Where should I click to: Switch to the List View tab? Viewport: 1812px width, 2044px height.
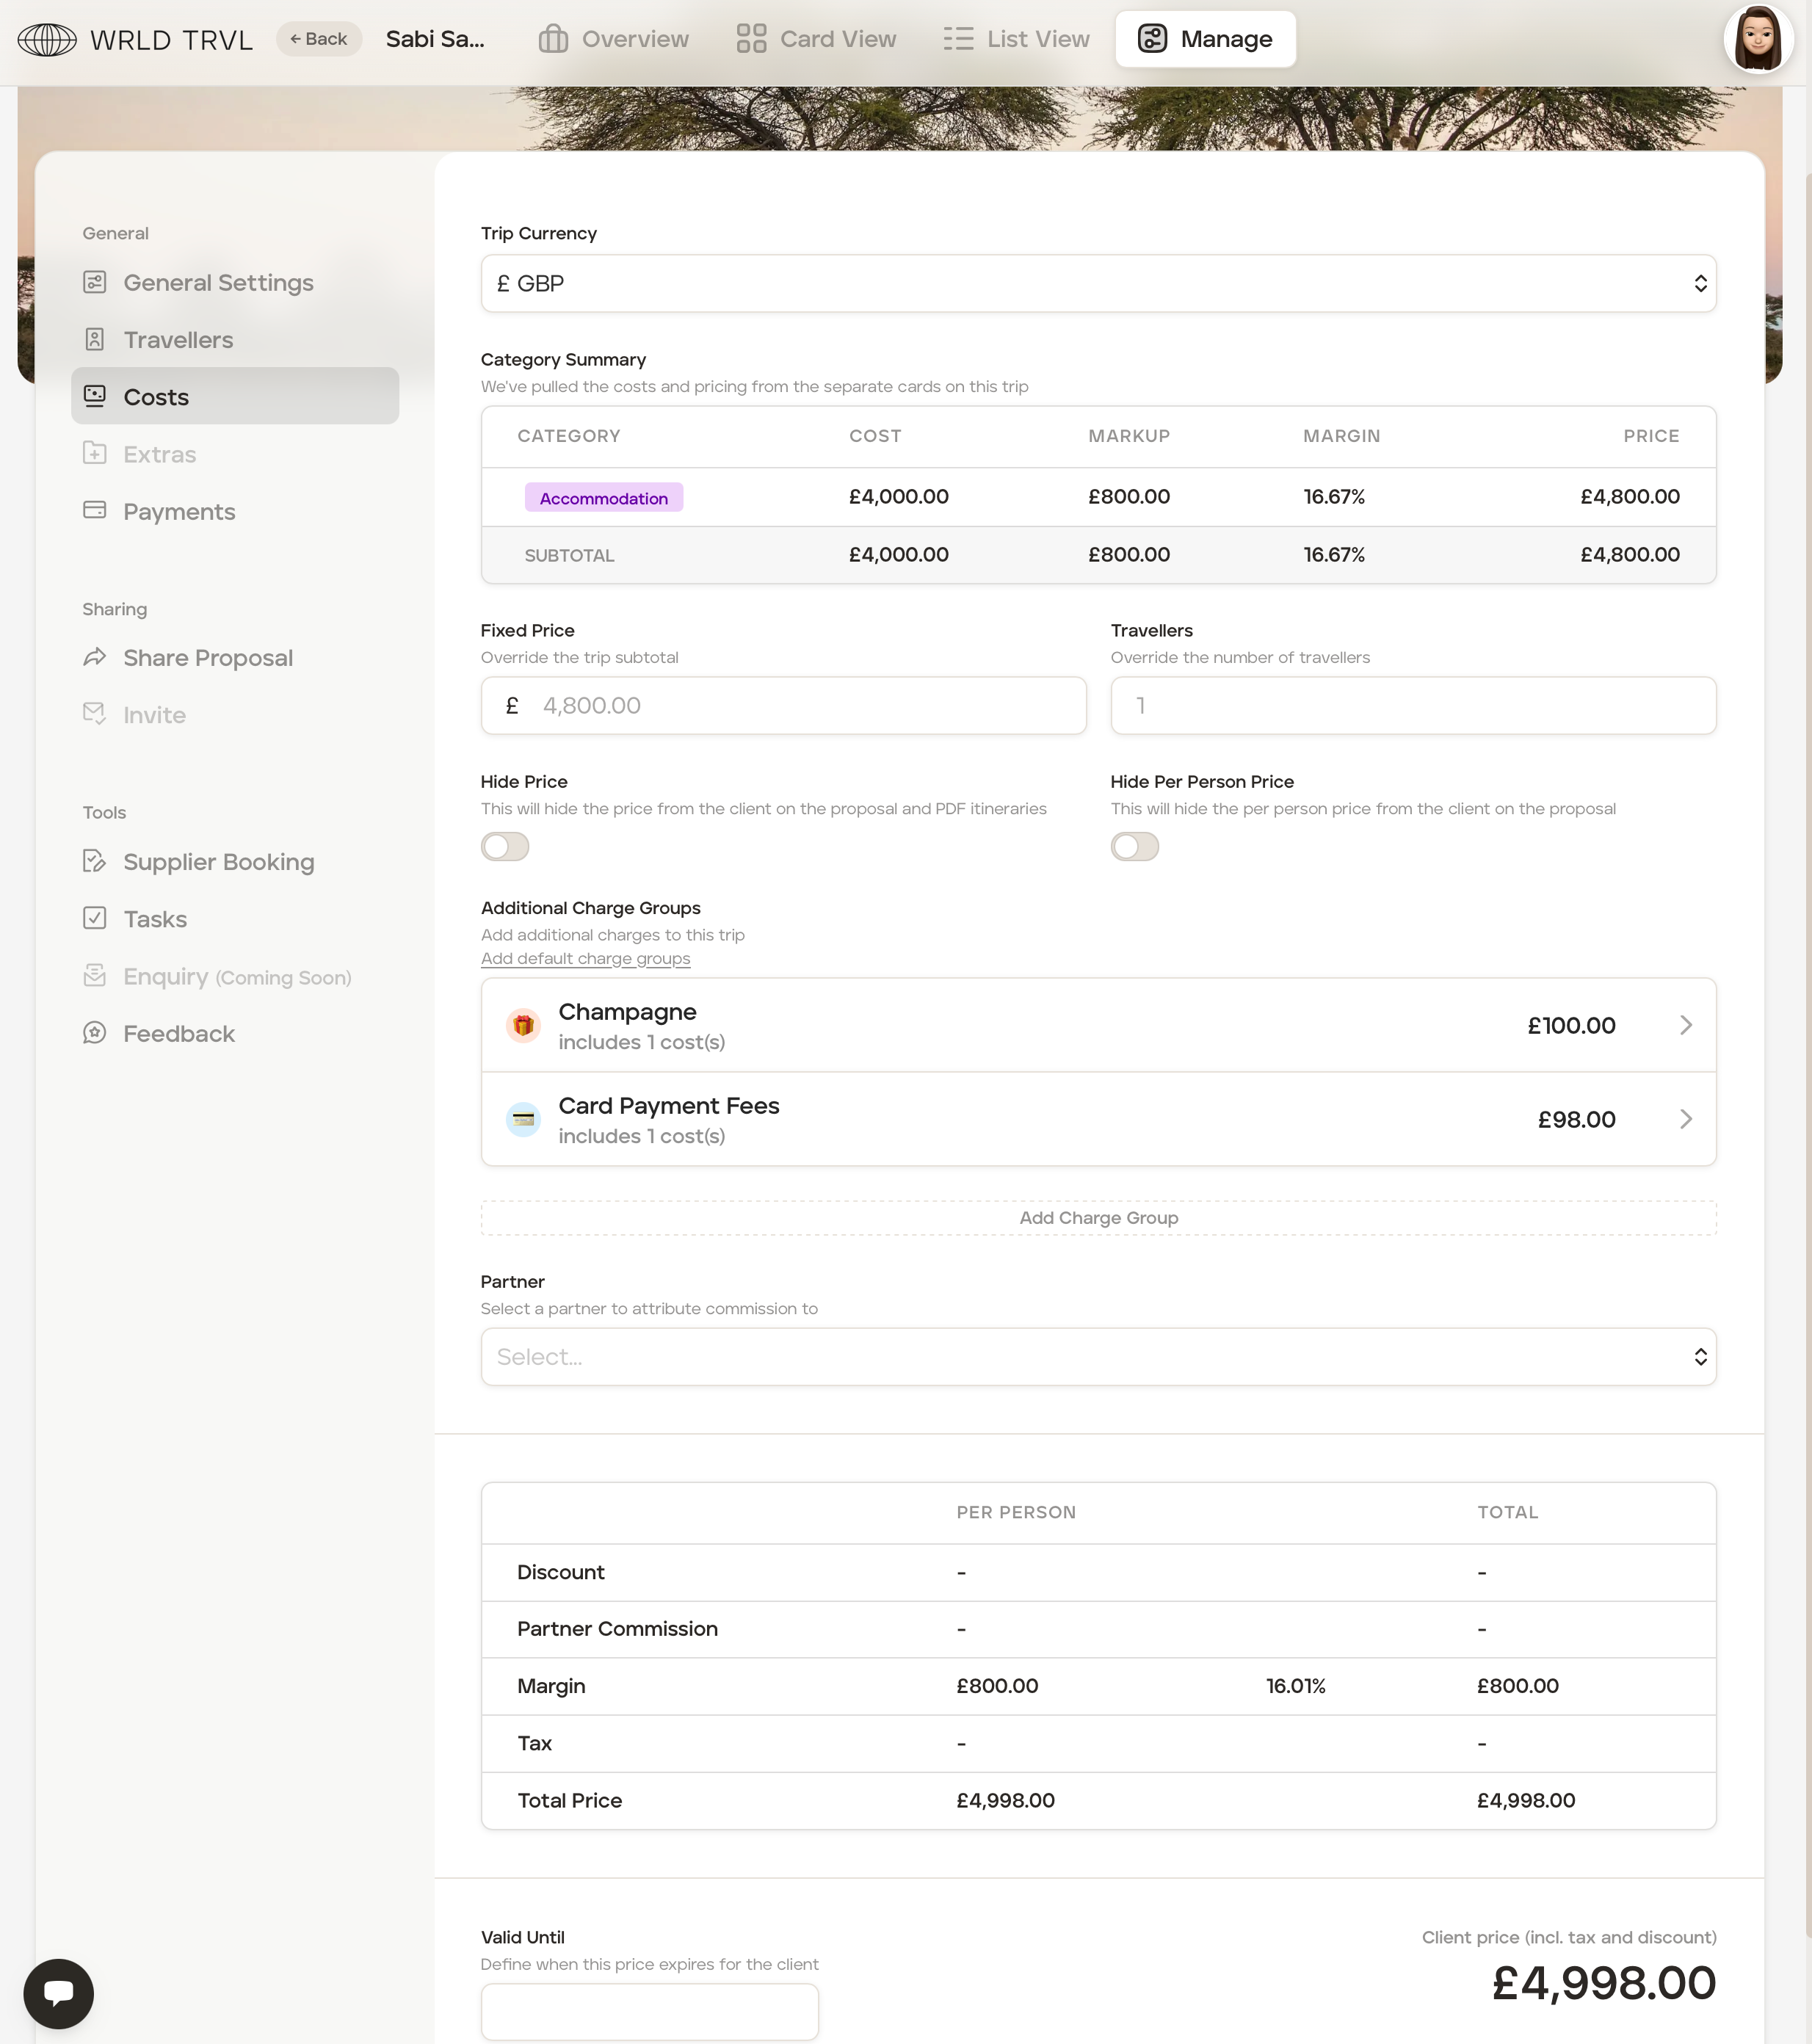tap(1016, 39)
